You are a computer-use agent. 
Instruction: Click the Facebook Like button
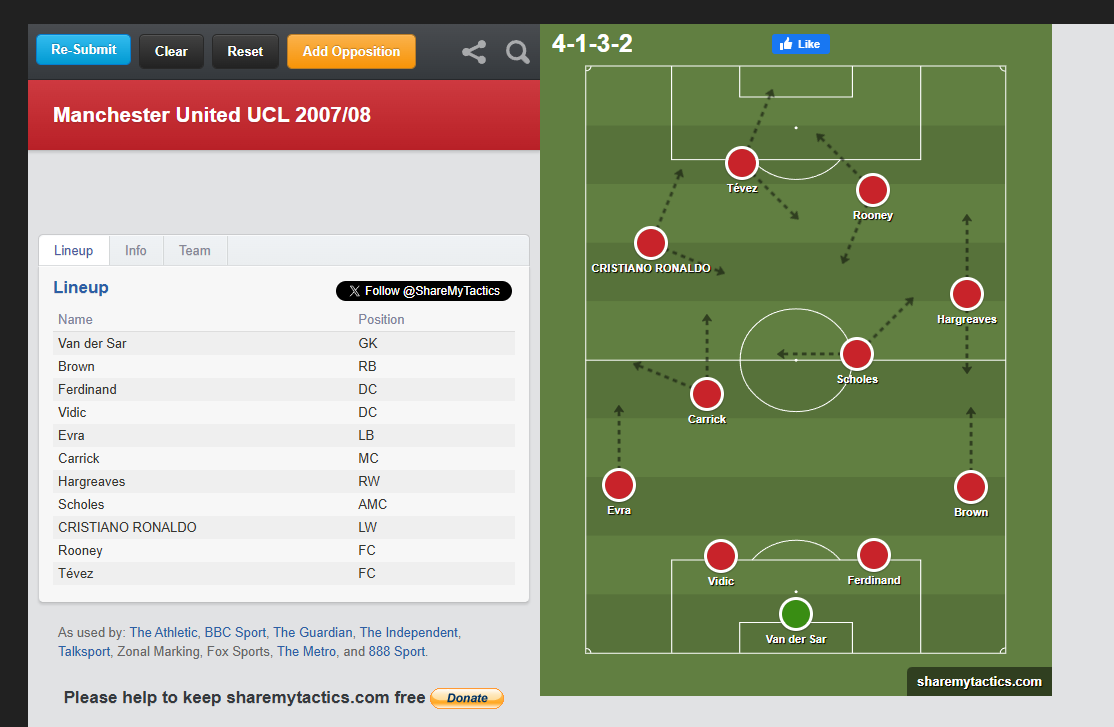pyautogui.click(x=800, y=44)
